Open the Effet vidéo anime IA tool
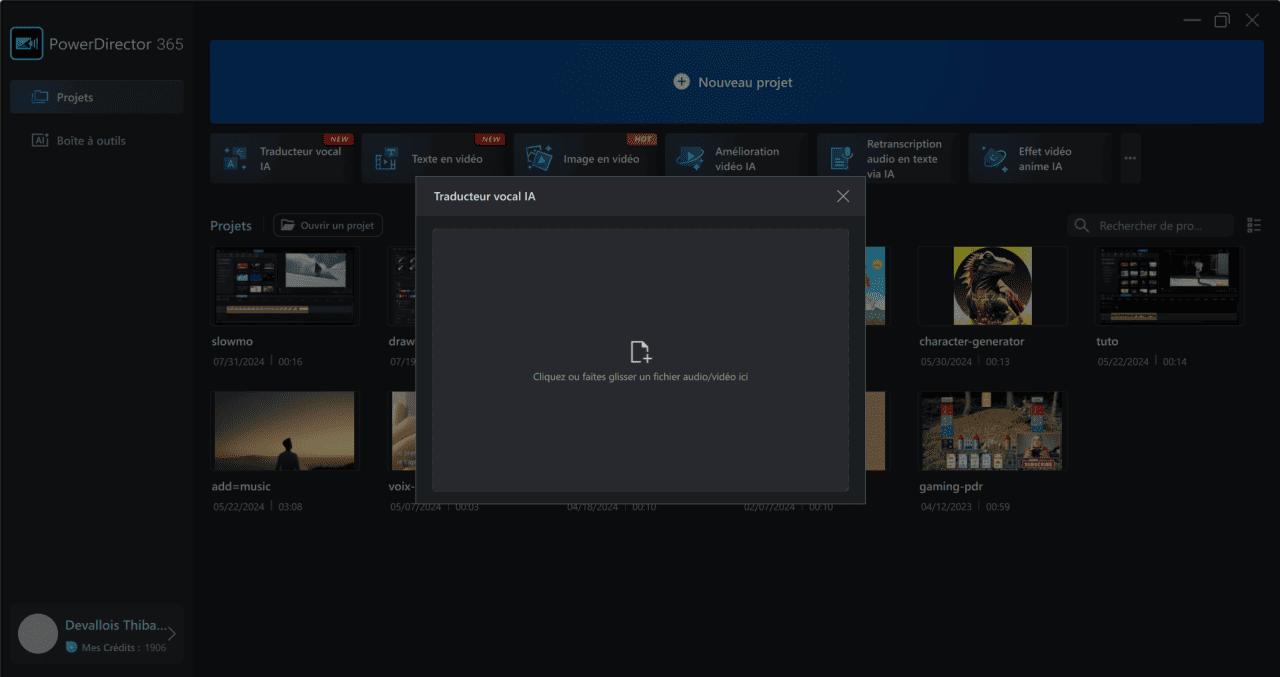1280x677 pixels. point(1041,159)
